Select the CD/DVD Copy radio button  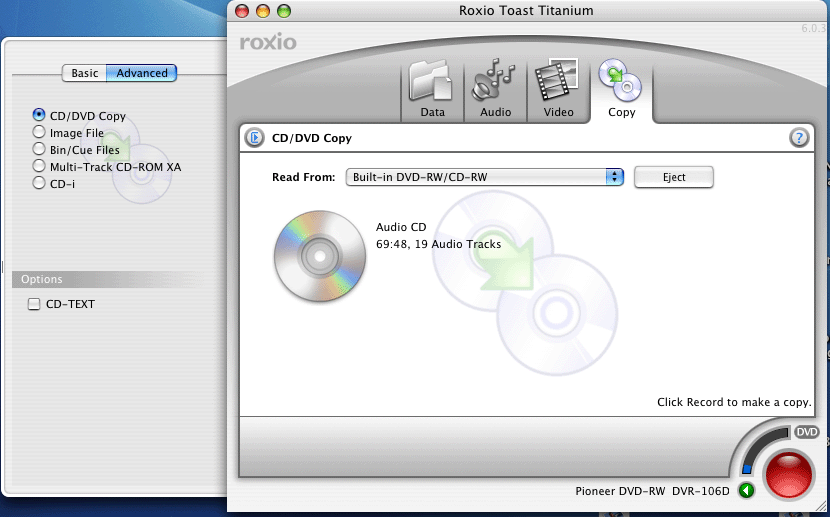click(x=39, y=115)
